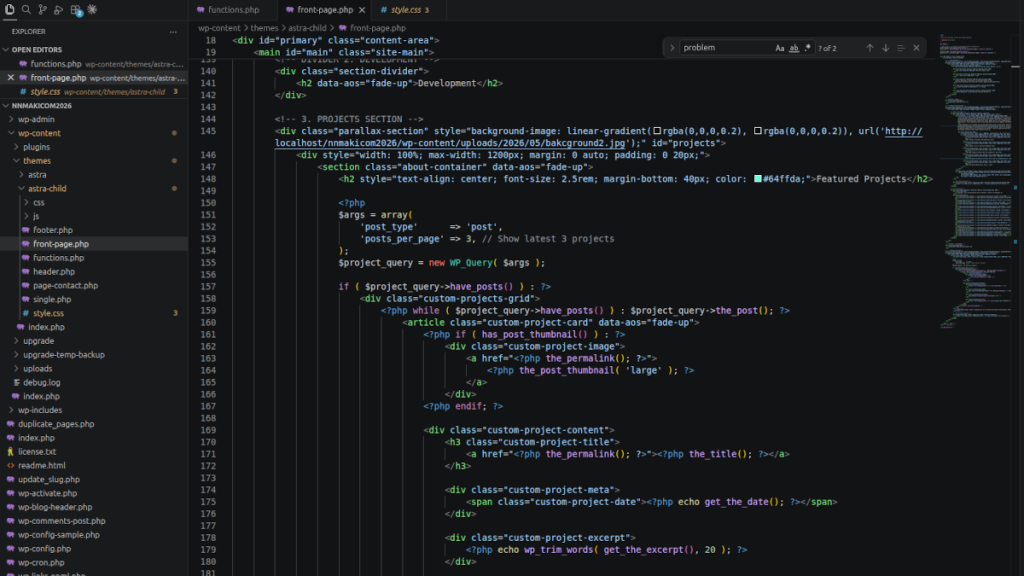Expand the upgrade-temp-backup folder
This screenshot has width=1024, height=576.
64,355
